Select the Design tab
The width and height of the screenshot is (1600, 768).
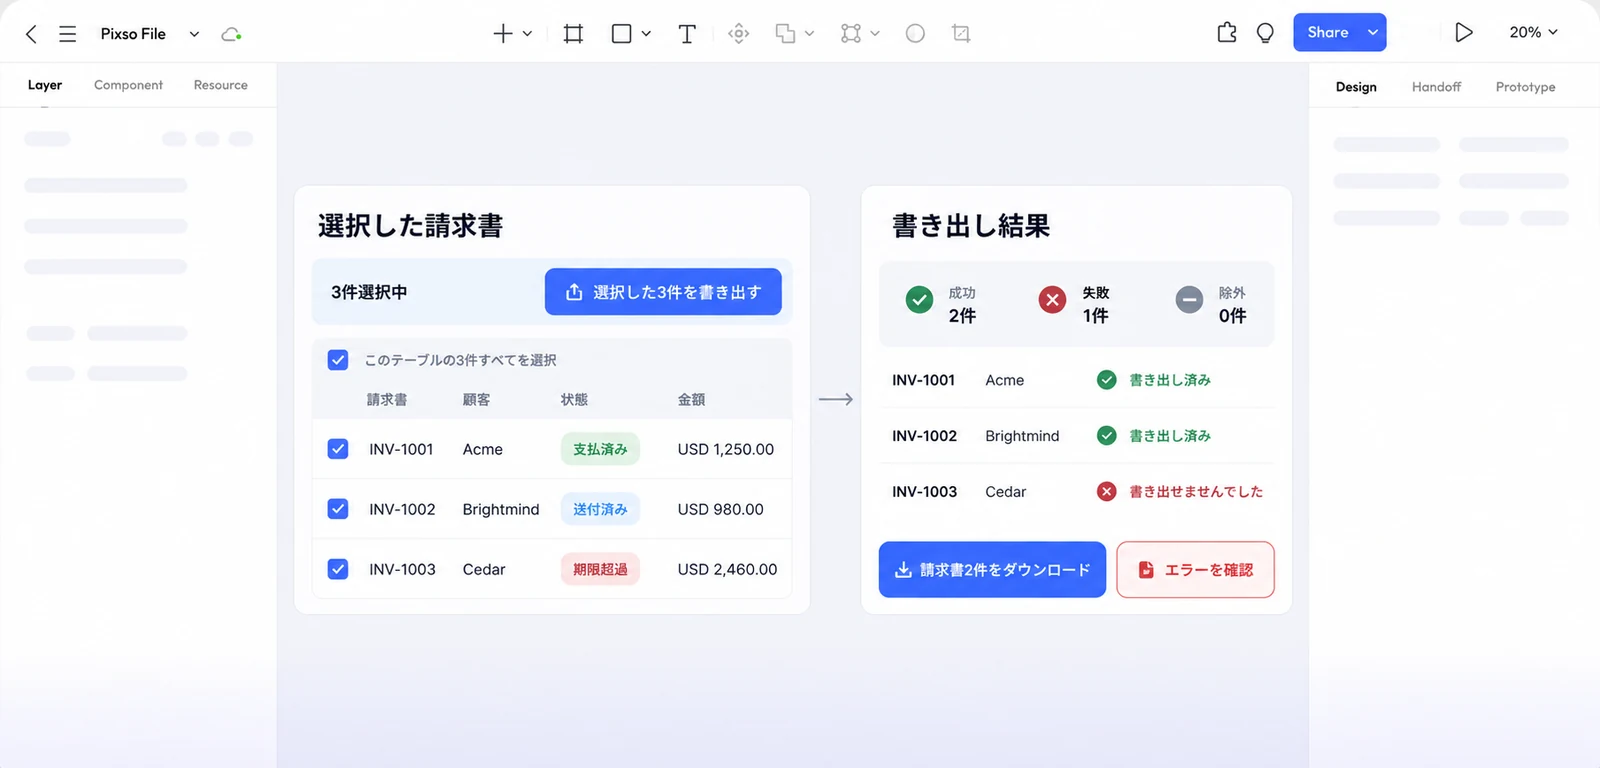pos(1356,87)
